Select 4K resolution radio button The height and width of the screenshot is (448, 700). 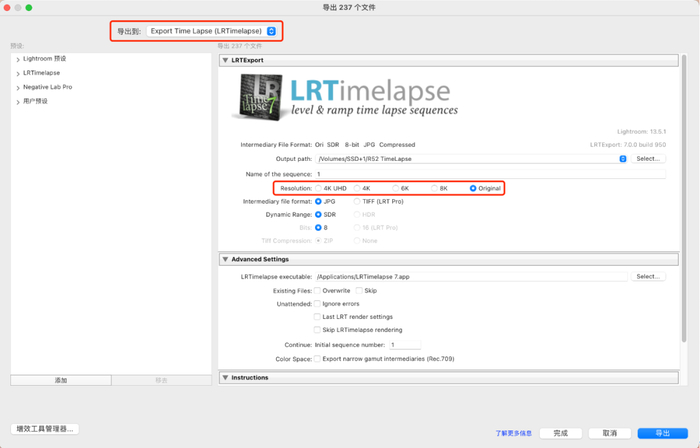(x=357, y=188)
